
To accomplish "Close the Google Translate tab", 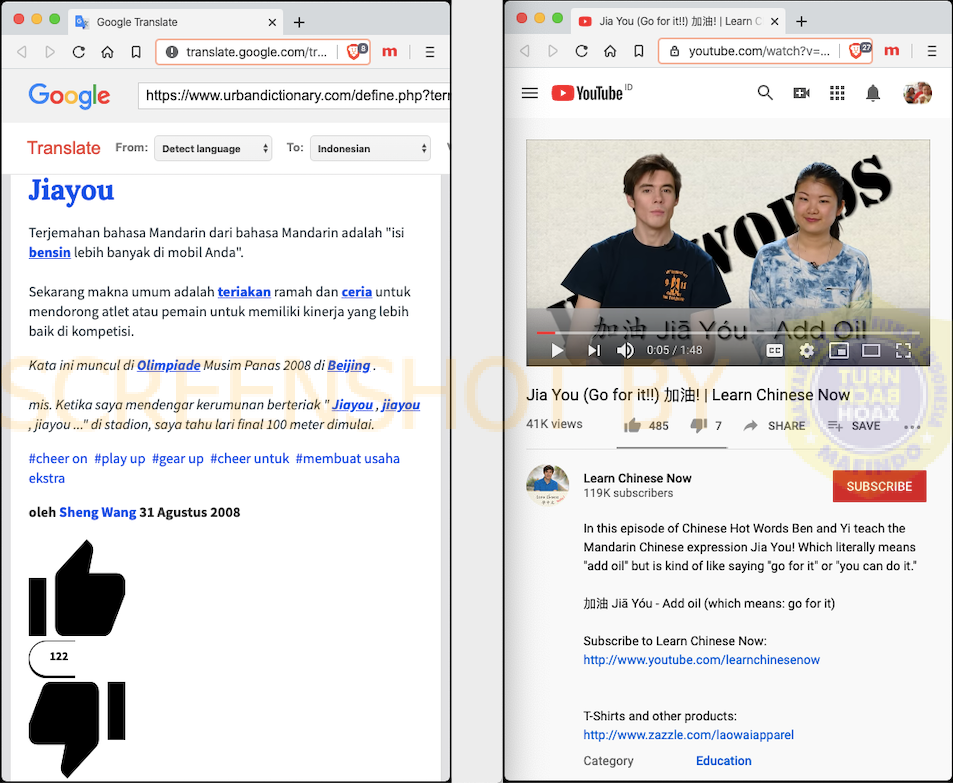I will click(272, 22).
